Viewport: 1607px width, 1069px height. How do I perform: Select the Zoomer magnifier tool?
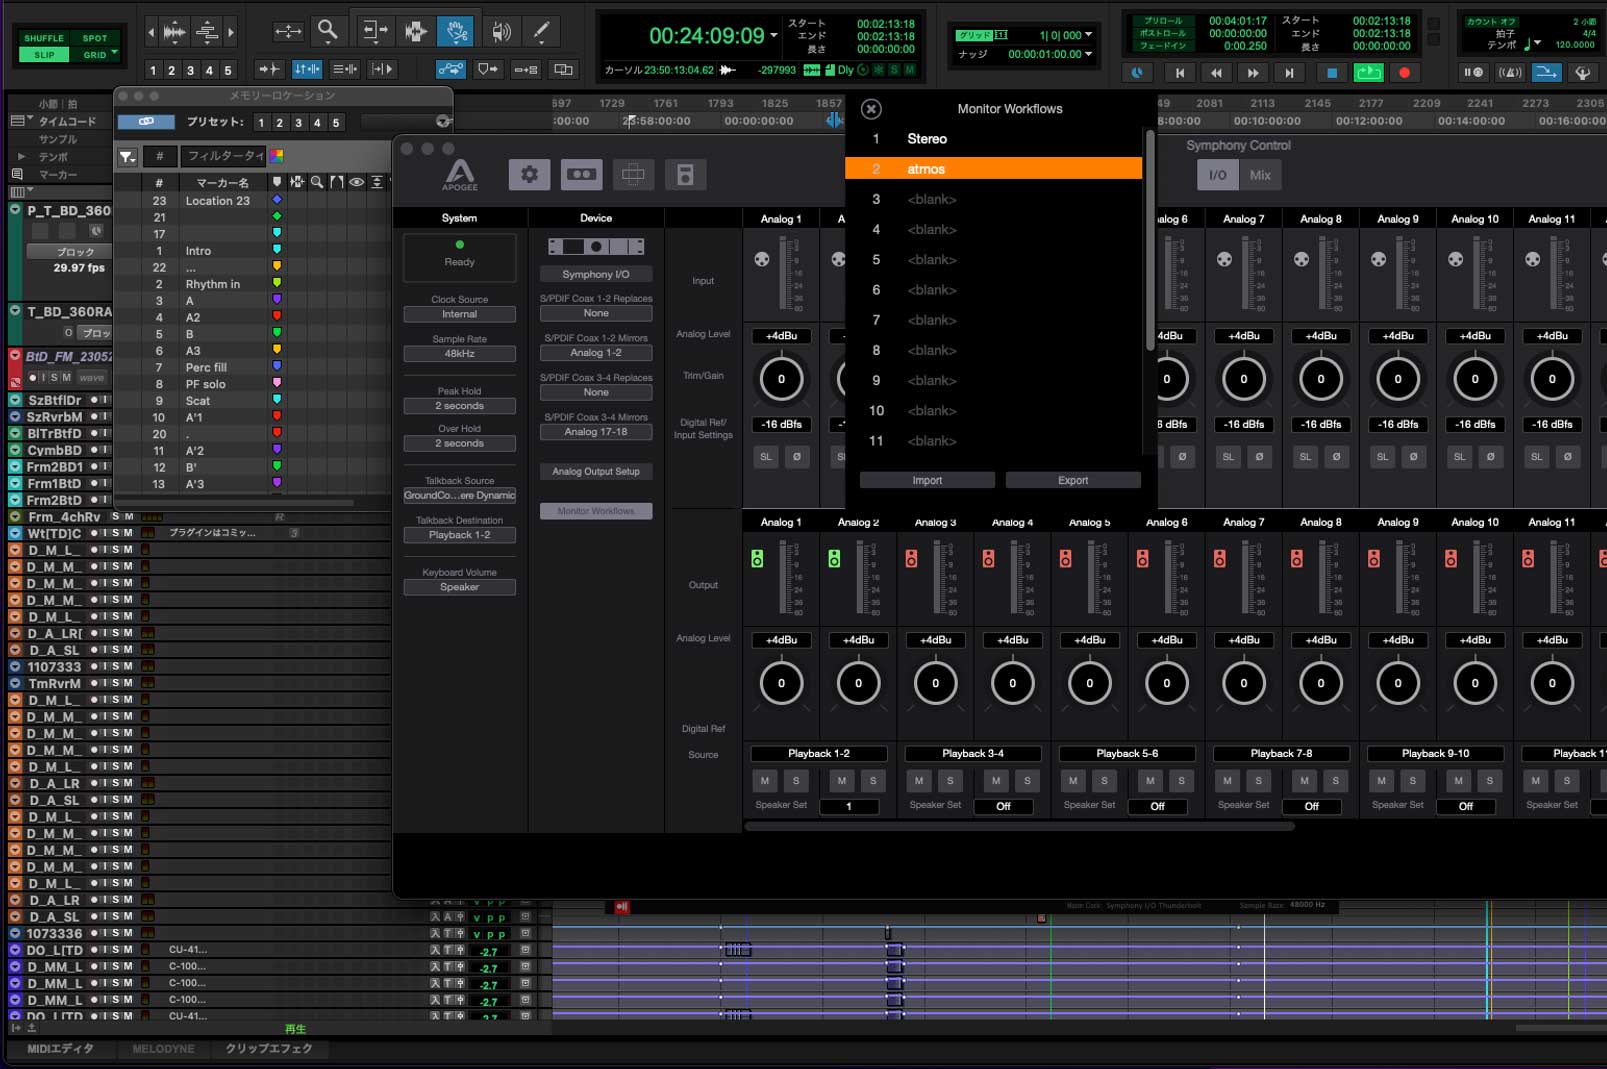328,30
